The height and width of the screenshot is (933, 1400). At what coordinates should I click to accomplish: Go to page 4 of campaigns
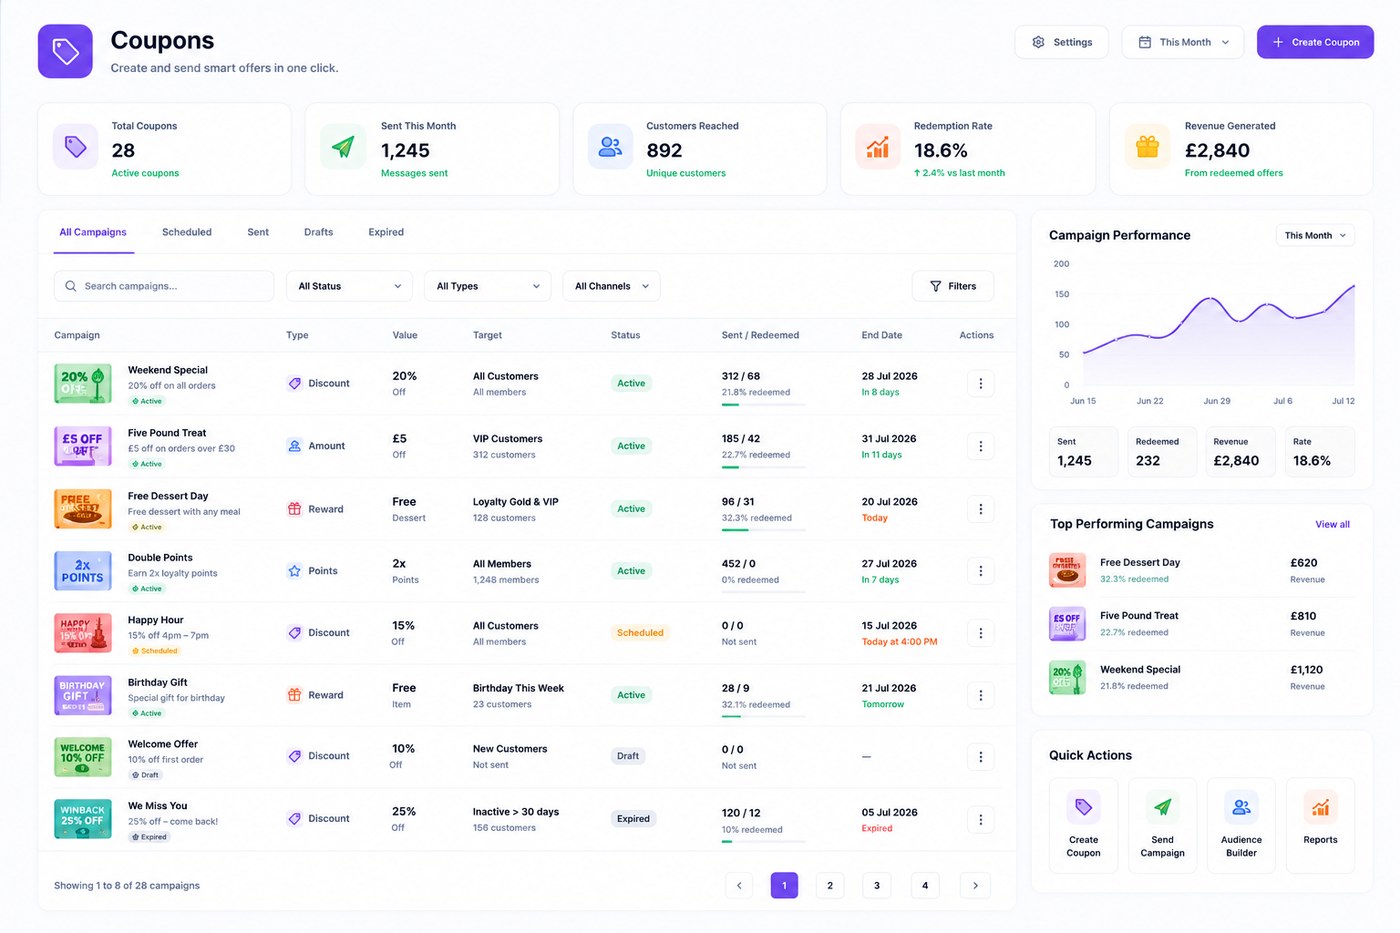[x=925, y=885]
